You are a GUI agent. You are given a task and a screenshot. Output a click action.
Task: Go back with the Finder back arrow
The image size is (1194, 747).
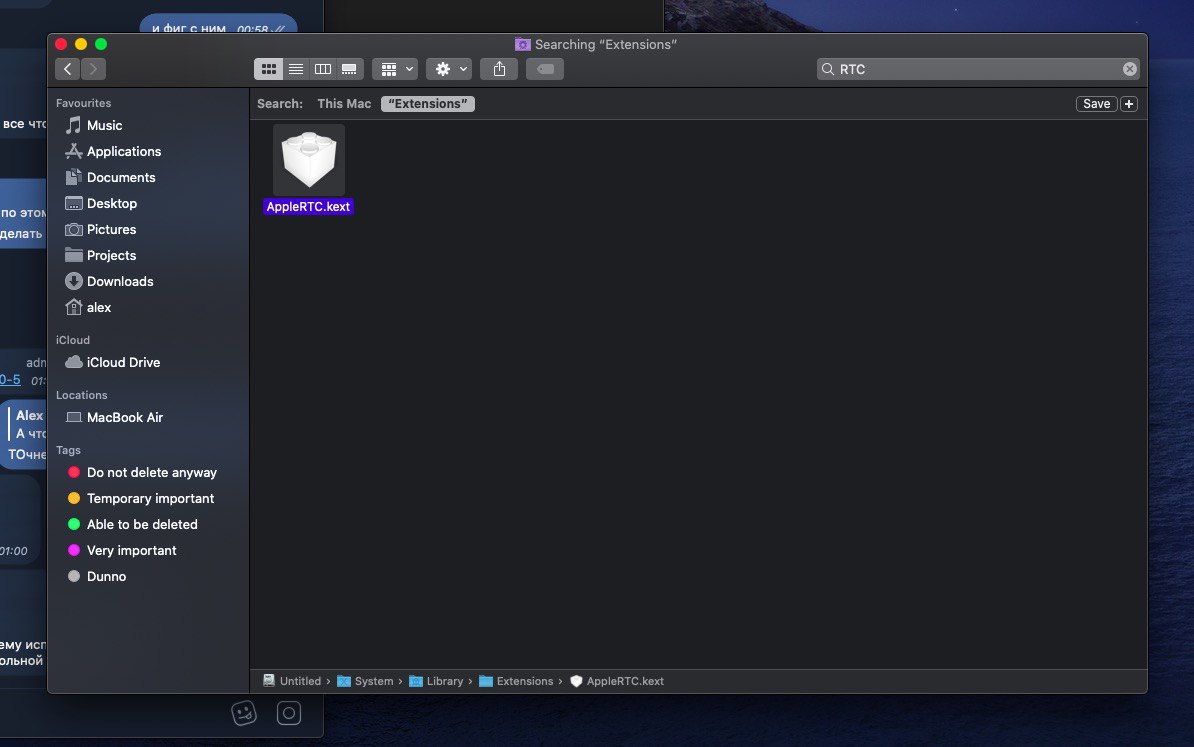pyautogui.click(x=68, y=69)
